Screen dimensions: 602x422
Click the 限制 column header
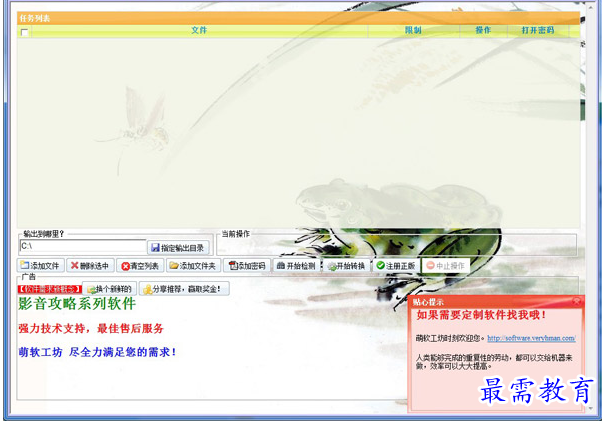[x=413, y=30]
